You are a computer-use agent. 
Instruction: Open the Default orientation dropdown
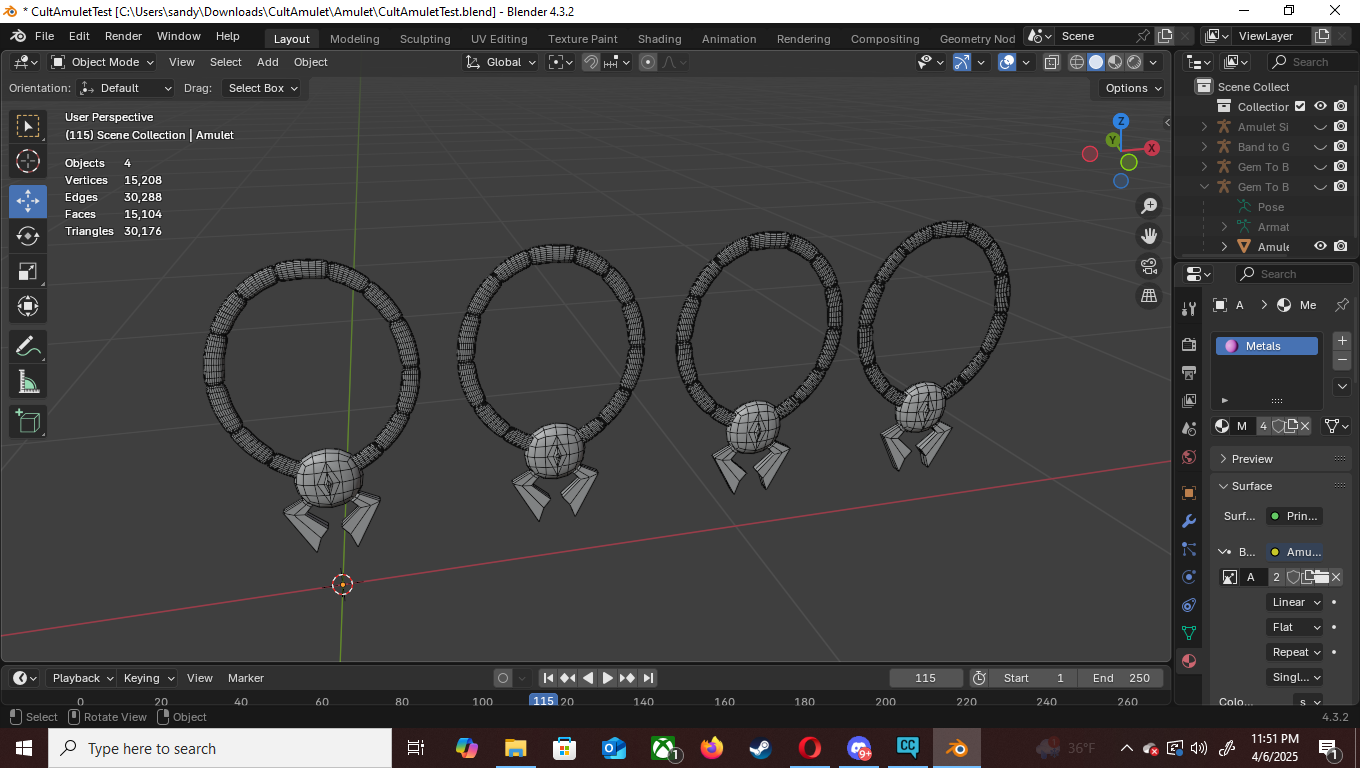126,88
